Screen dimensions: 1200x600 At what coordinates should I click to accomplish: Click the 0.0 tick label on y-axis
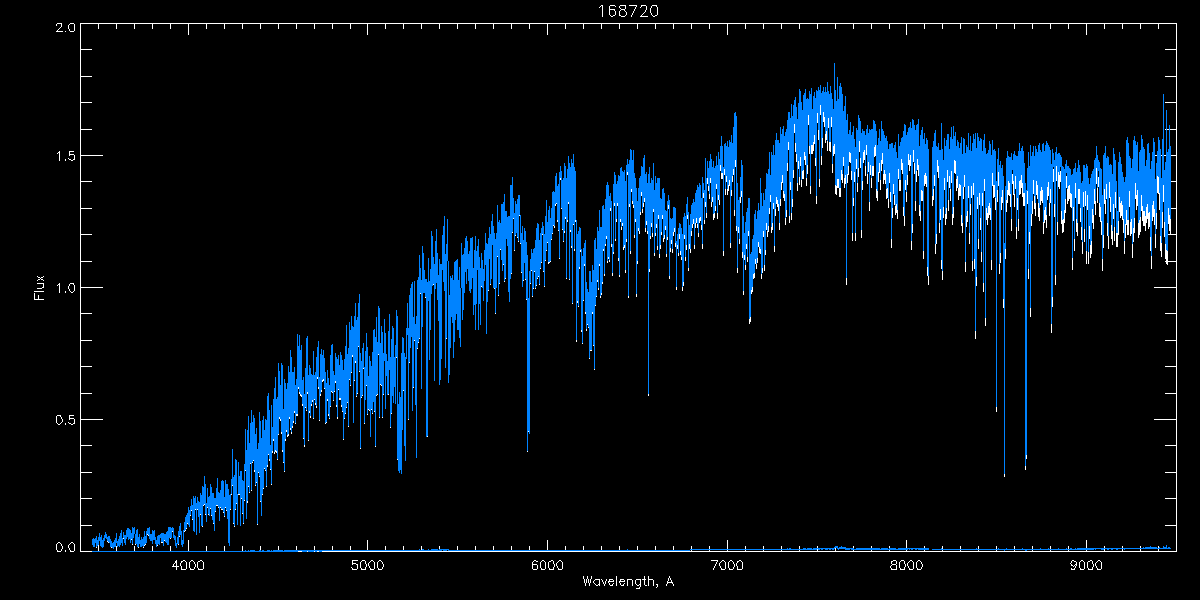[63, 548]
